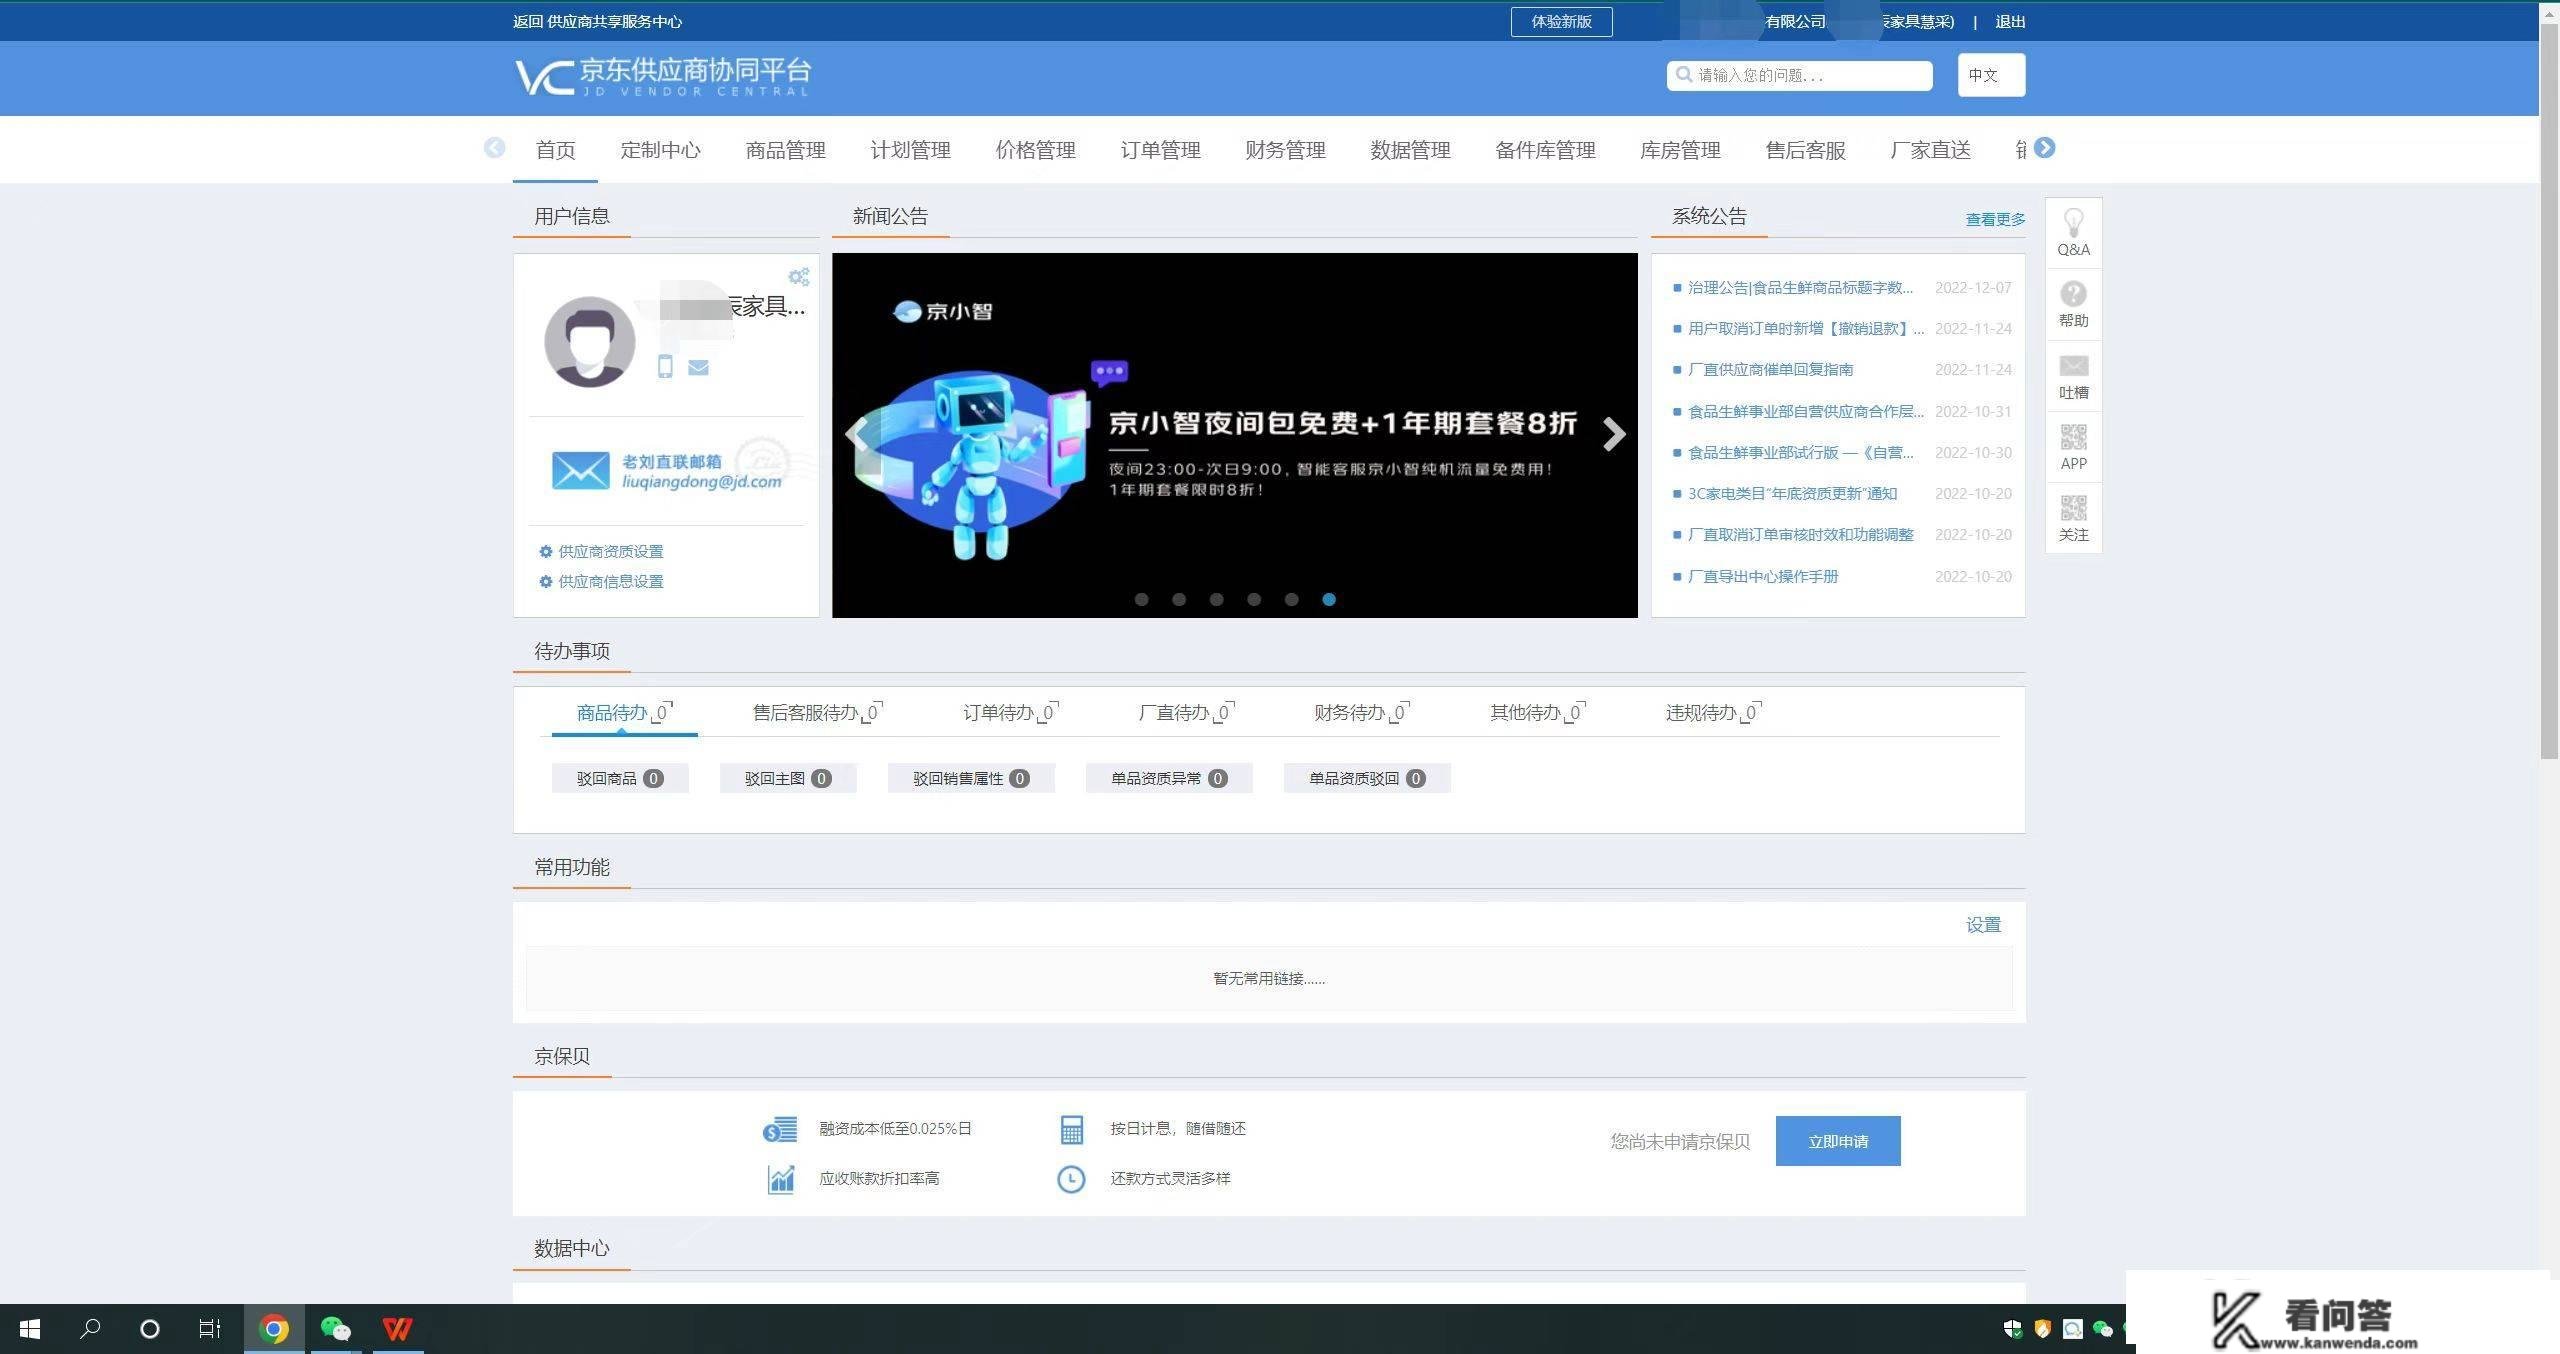
Task: Show next banner slide arrow
Action: click(x=1613, y=434)
